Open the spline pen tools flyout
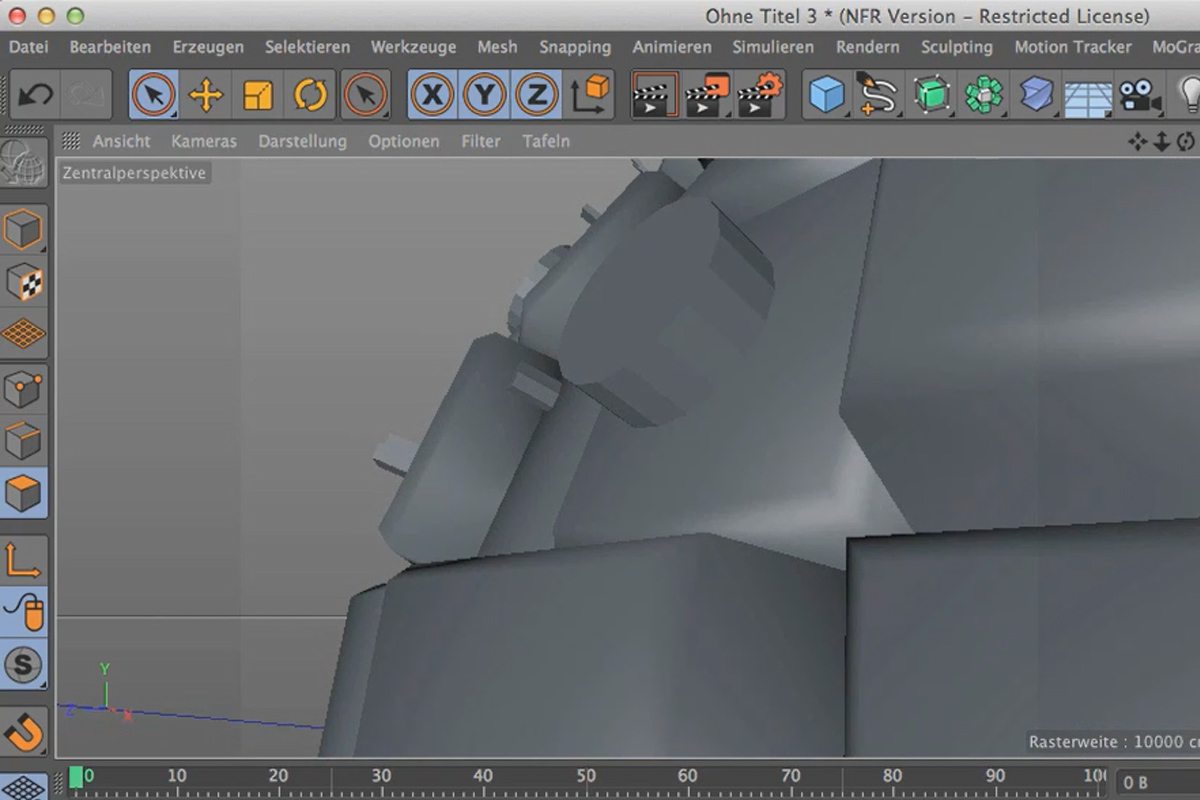The image size is (1200, 800). click(878, 96)
